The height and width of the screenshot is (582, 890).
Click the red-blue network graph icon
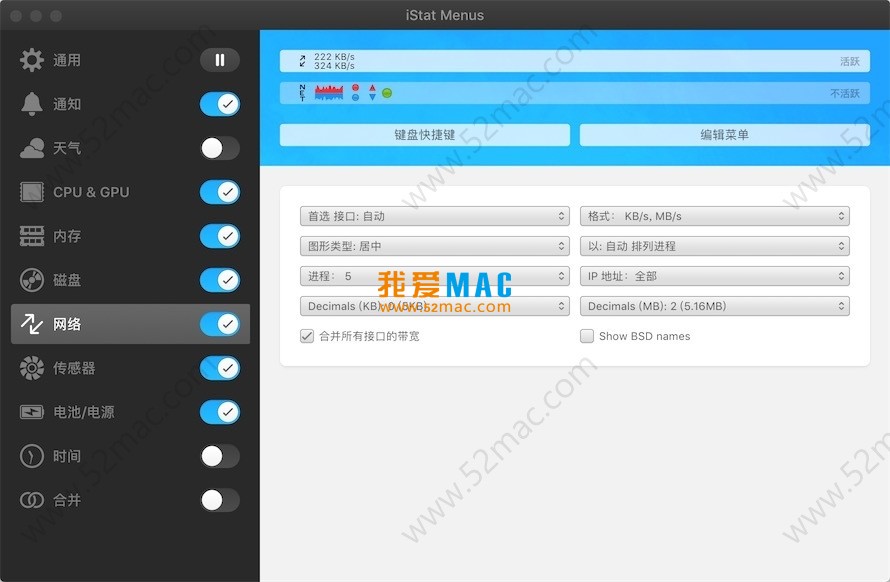[329, 93]
